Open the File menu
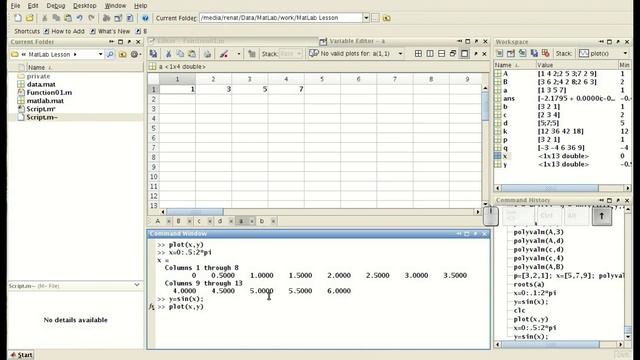 point(15,6)
